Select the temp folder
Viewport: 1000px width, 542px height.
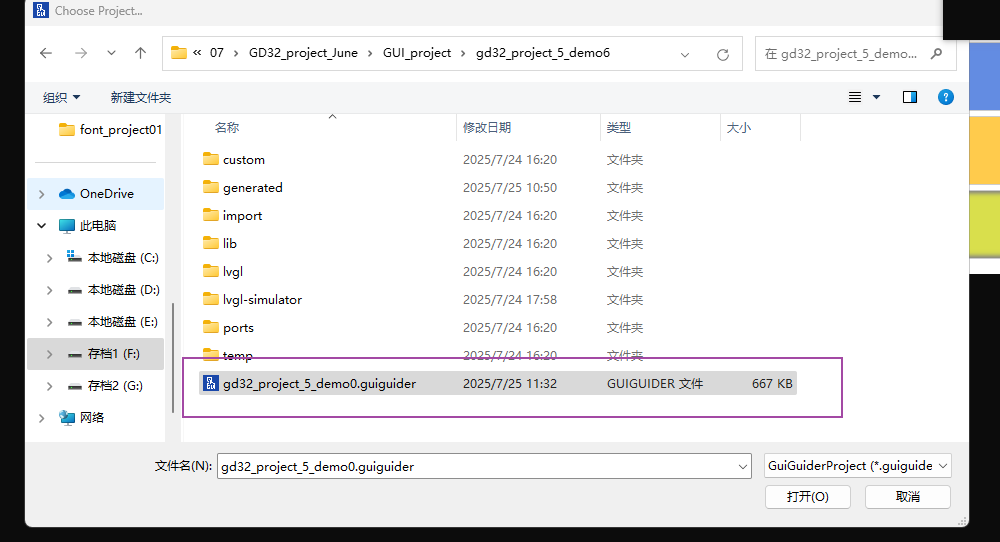[227, 355]
